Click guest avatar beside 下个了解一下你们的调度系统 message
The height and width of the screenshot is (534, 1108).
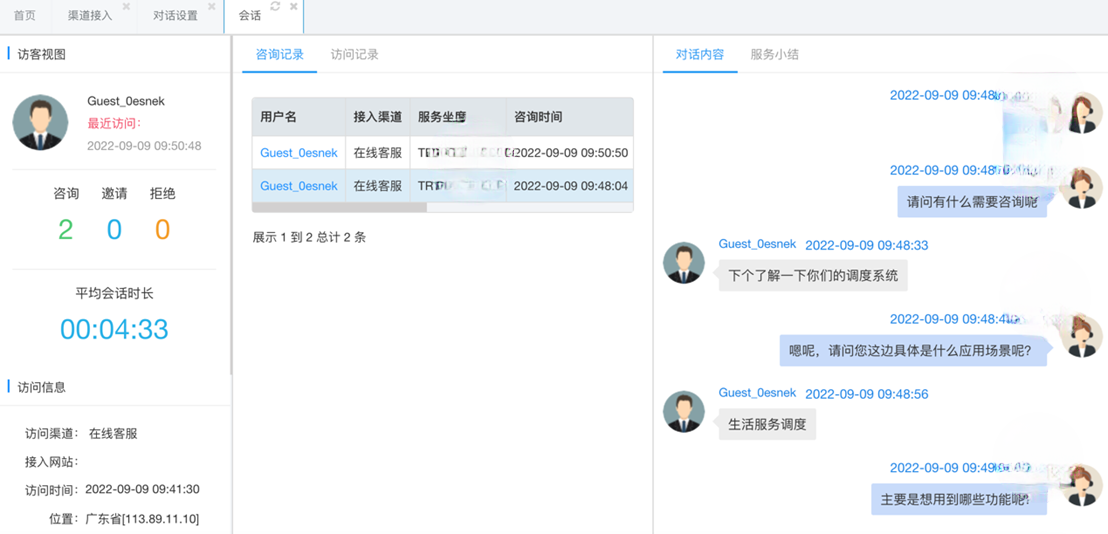[x=684, y=263]
